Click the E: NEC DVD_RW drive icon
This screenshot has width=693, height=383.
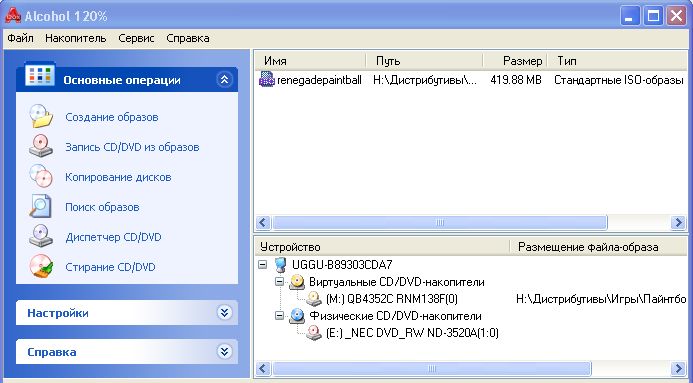coord(314,333)
